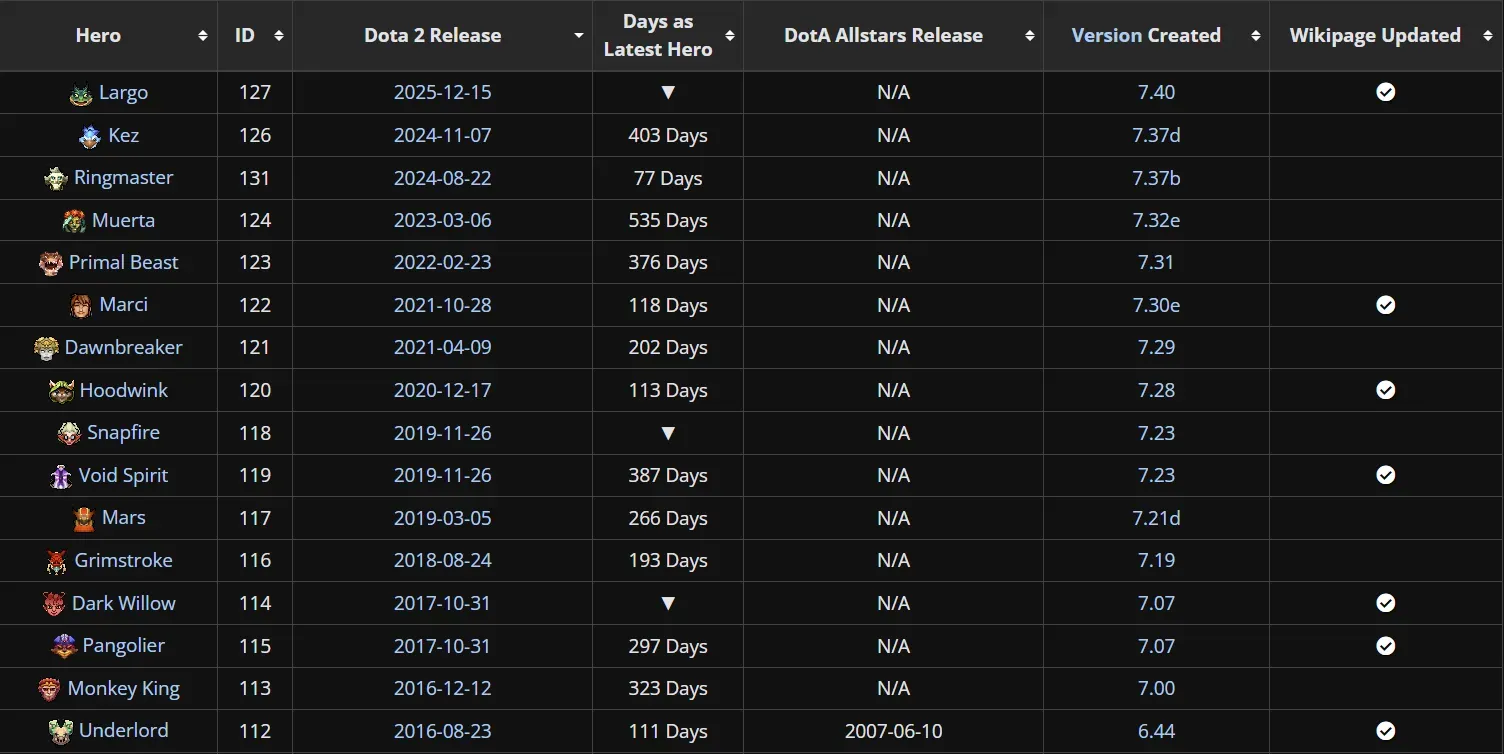Click the Primal Beast portrait icon

51,264
